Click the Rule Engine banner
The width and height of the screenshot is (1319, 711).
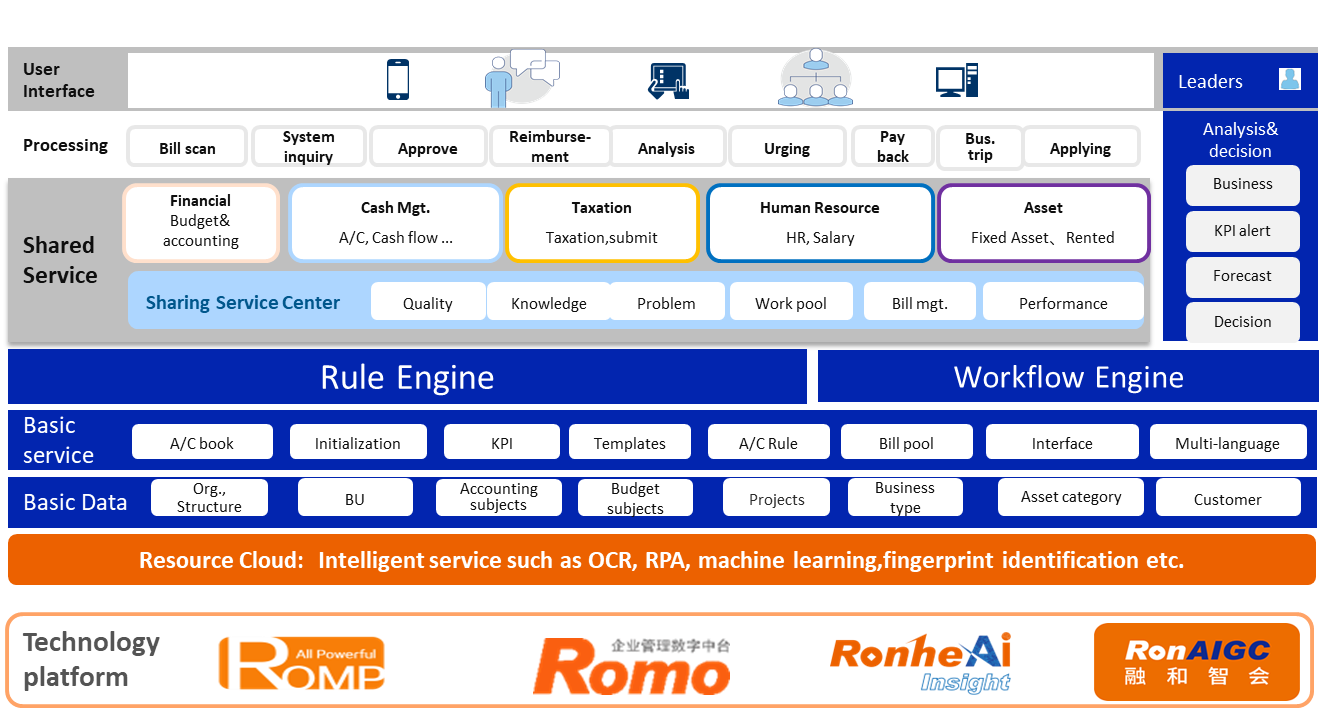click(x=407, y=377)
